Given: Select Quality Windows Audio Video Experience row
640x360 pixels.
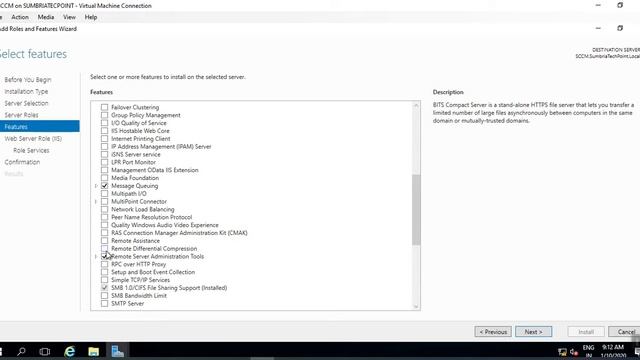Looking at the screenshot, I should point(164,225).
